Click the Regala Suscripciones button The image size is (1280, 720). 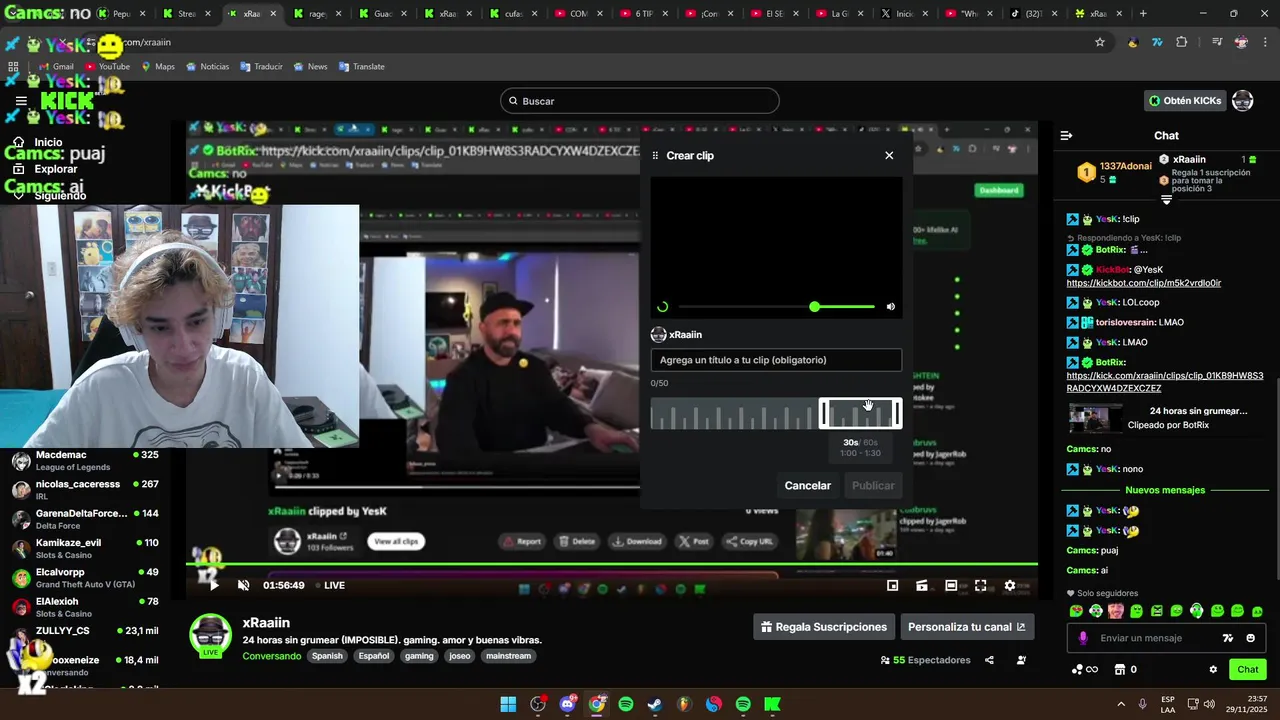coord(824,627)
